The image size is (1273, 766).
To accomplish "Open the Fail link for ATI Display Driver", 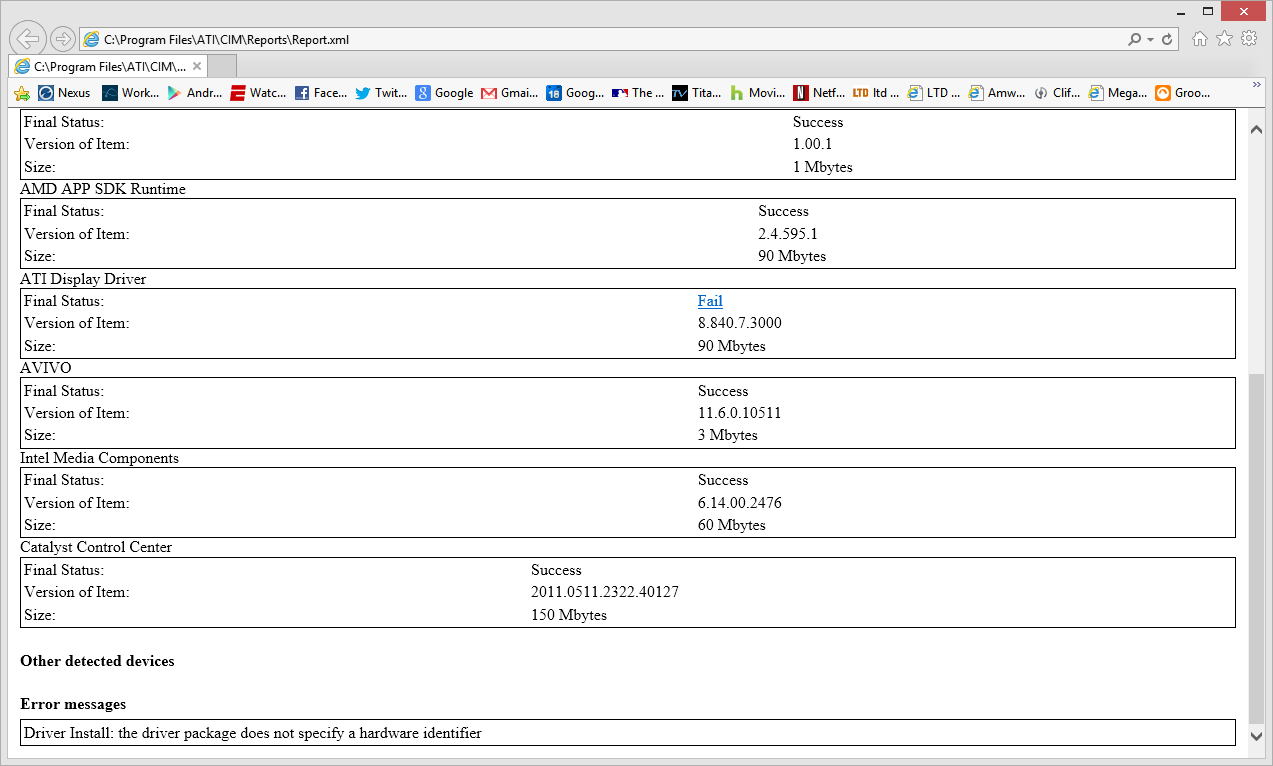I will [710, 301].
